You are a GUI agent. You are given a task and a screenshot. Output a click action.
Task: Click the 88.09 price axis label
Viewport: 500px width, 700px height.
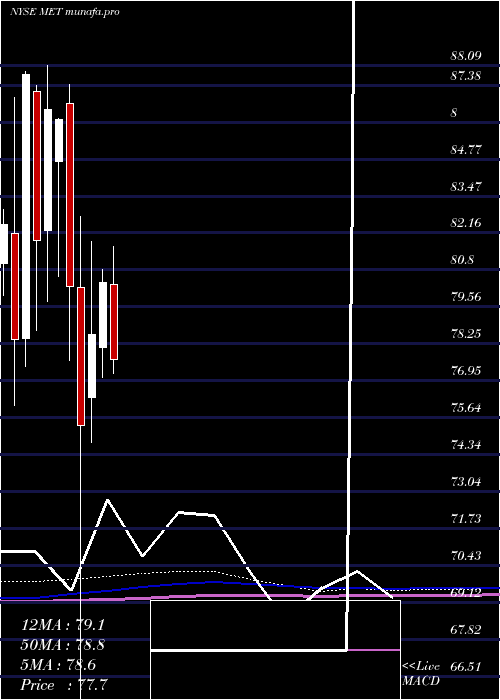(x=466, y=56)
